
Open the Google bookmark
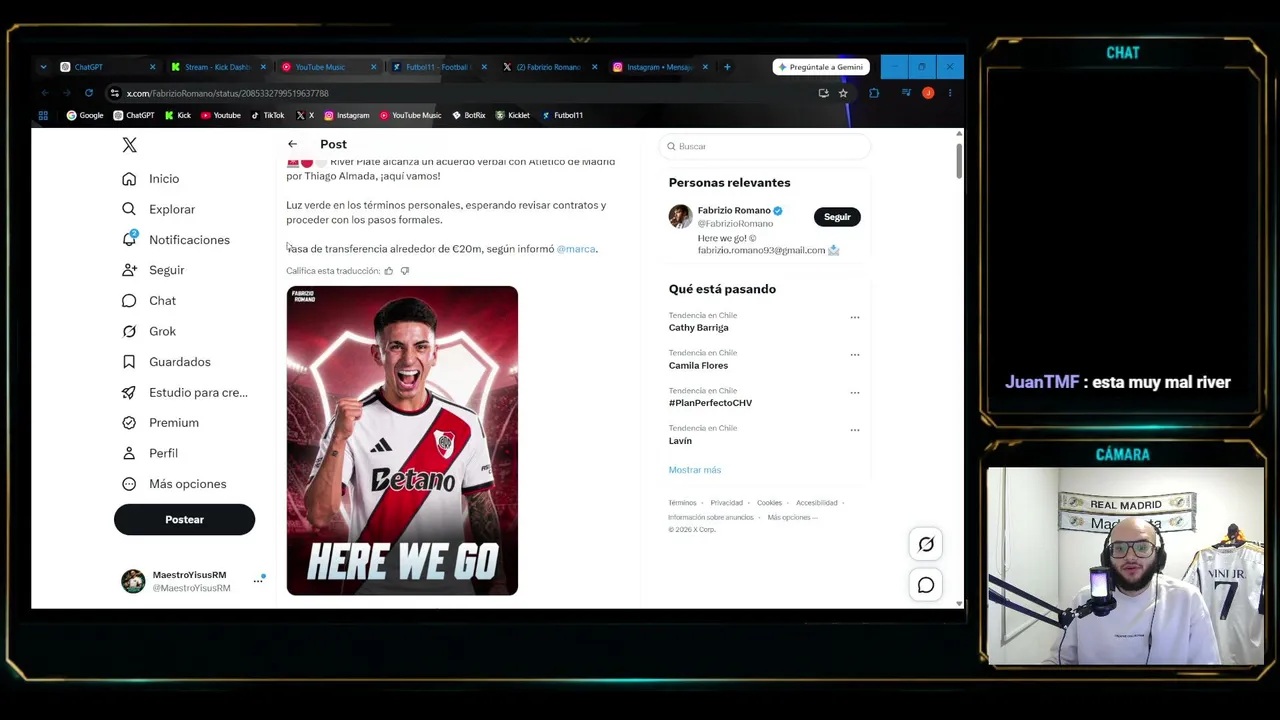coord(85,115)
